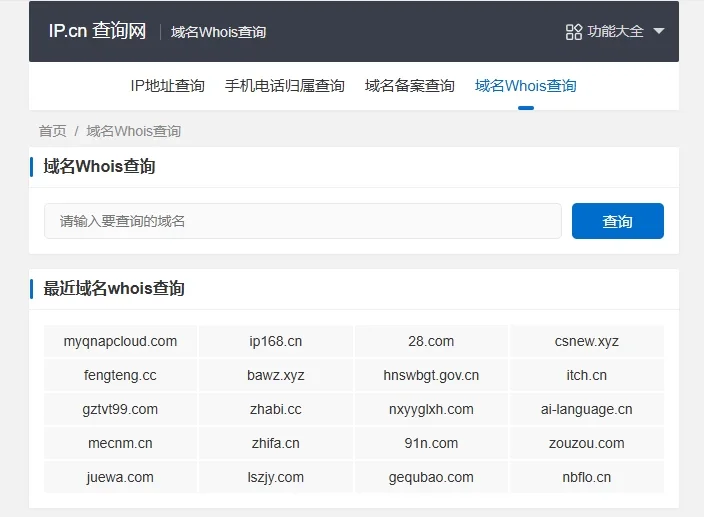The height and width of the screenshot is (517, 704).
Task: Choose the juewa.com recent domain
Action: pyautogui.click(x=120, y=478)
